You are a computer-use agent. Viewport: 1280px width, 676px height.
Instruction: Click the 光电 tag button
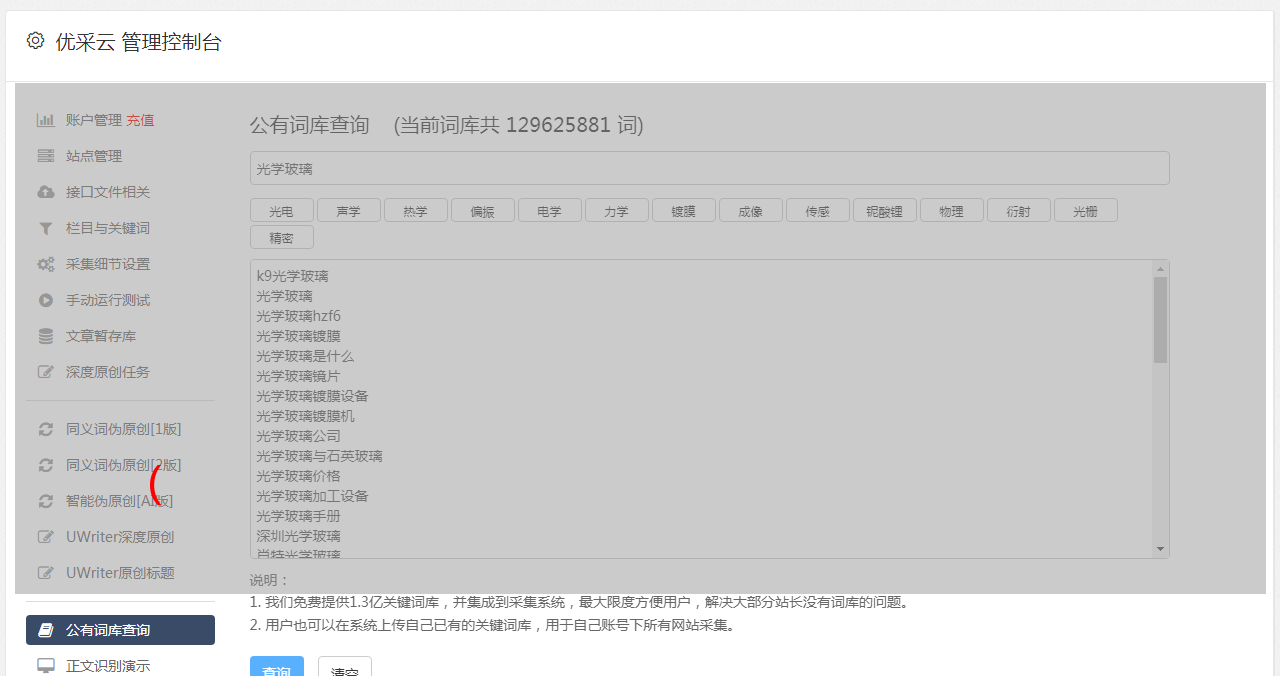[x=282, y=210]
